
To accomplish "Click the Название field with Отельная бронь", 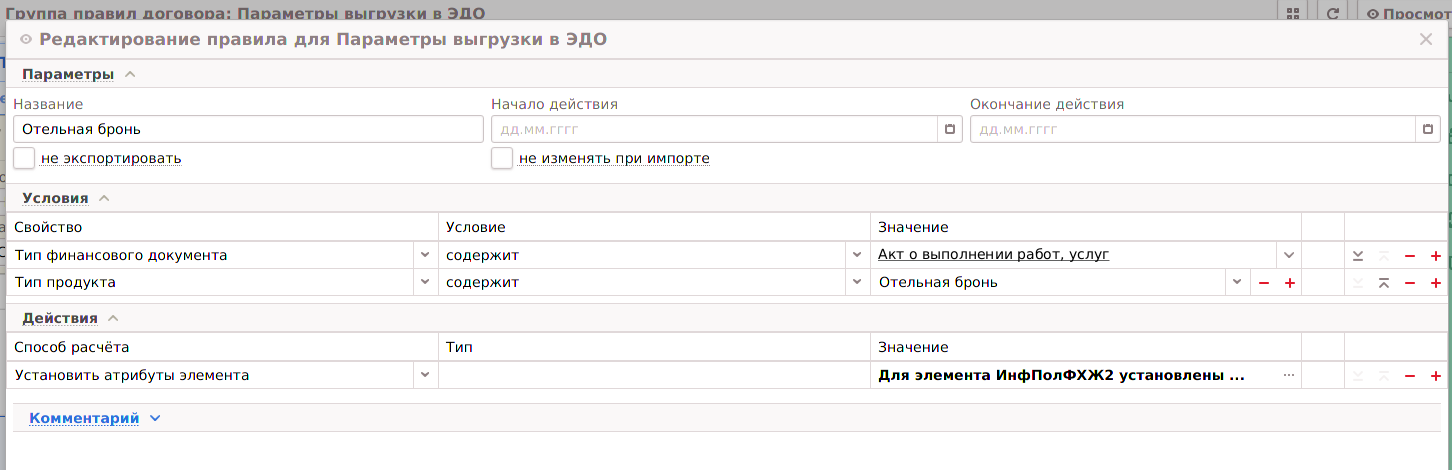I will [248, 129].
